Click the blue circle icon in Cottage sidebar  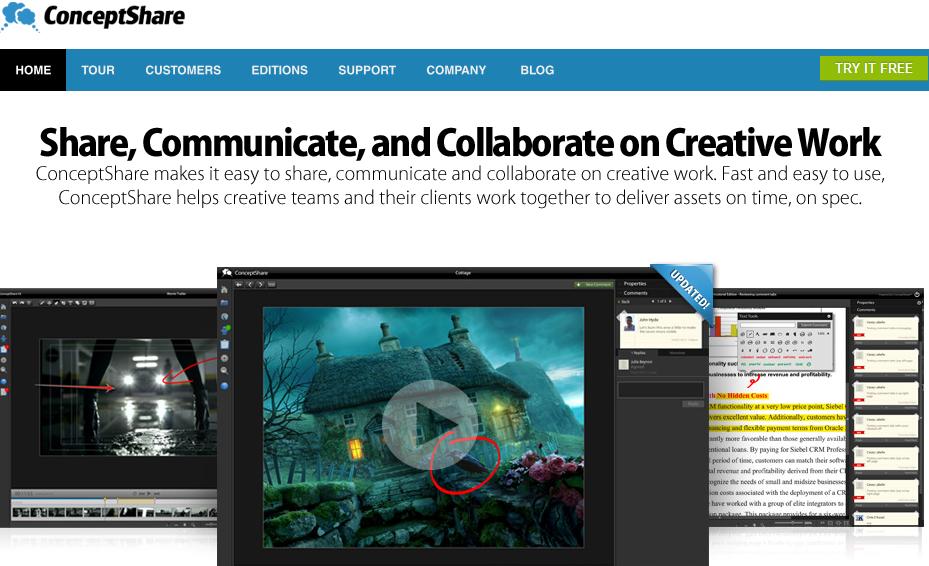pos(225,385)
